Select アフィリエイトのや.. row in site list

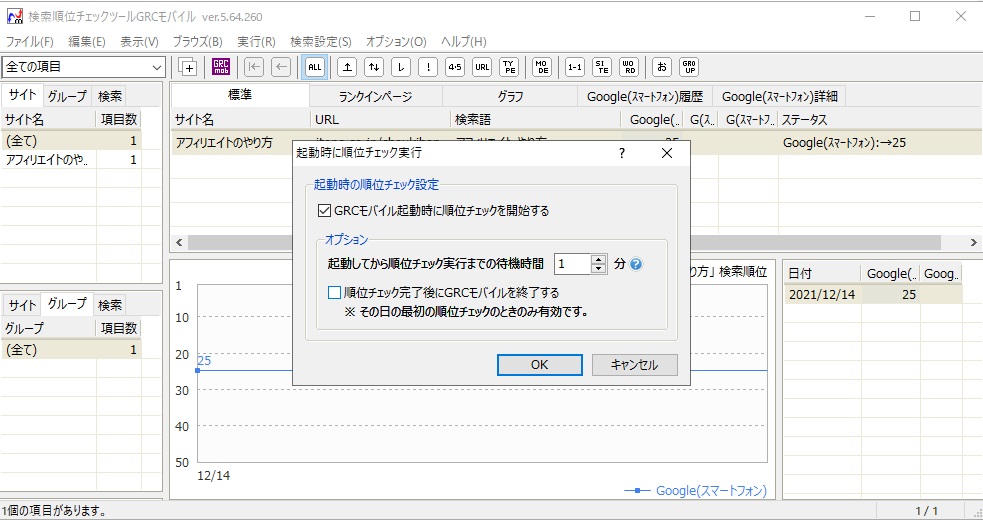[x=71, y=160]
